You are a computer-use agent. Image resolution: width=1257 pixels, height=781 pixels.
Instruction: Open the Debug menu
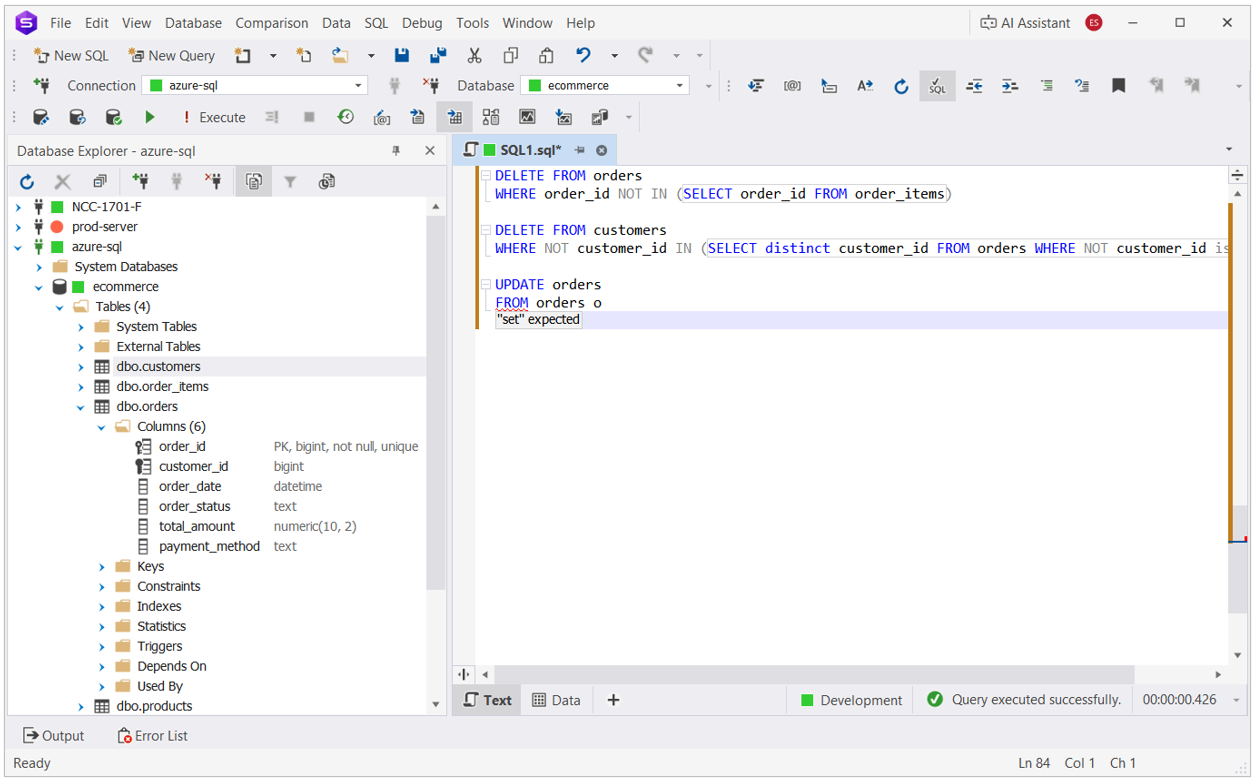422,23
